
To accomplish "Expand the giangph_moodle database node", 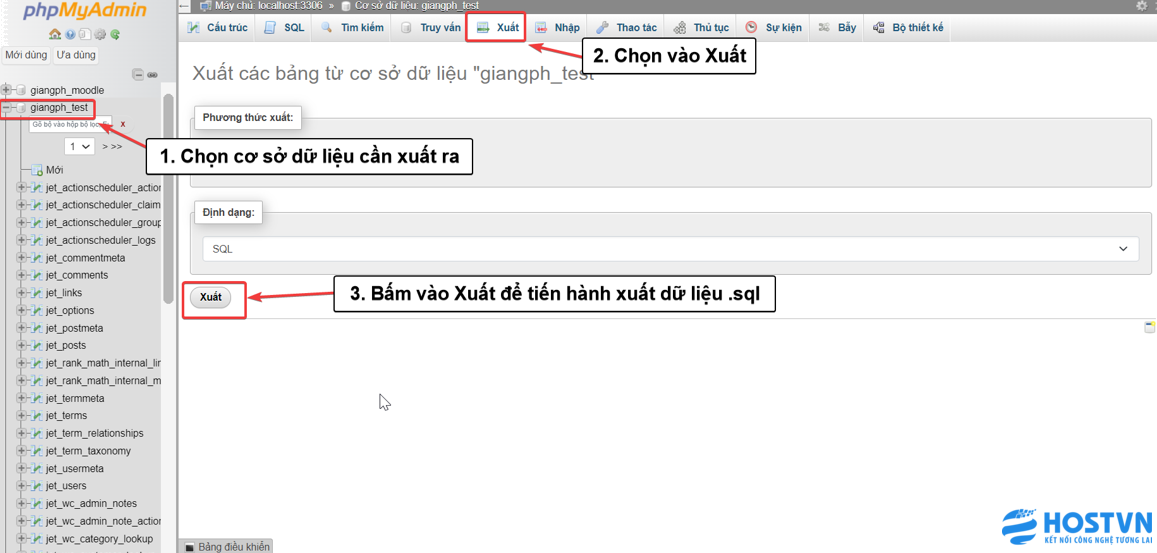I will click(7, 90).
